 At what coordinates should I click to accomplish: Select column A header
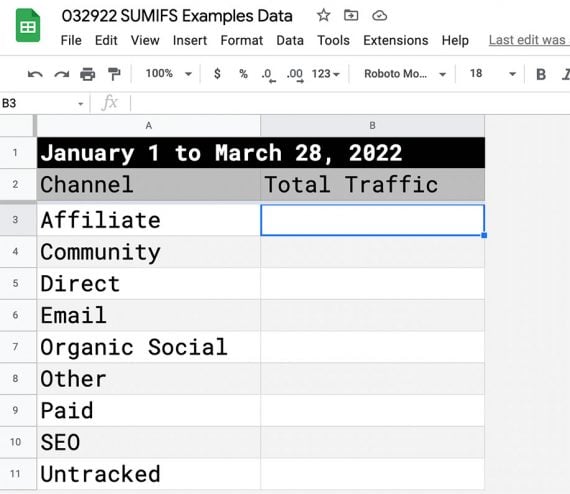click(149, 126)
